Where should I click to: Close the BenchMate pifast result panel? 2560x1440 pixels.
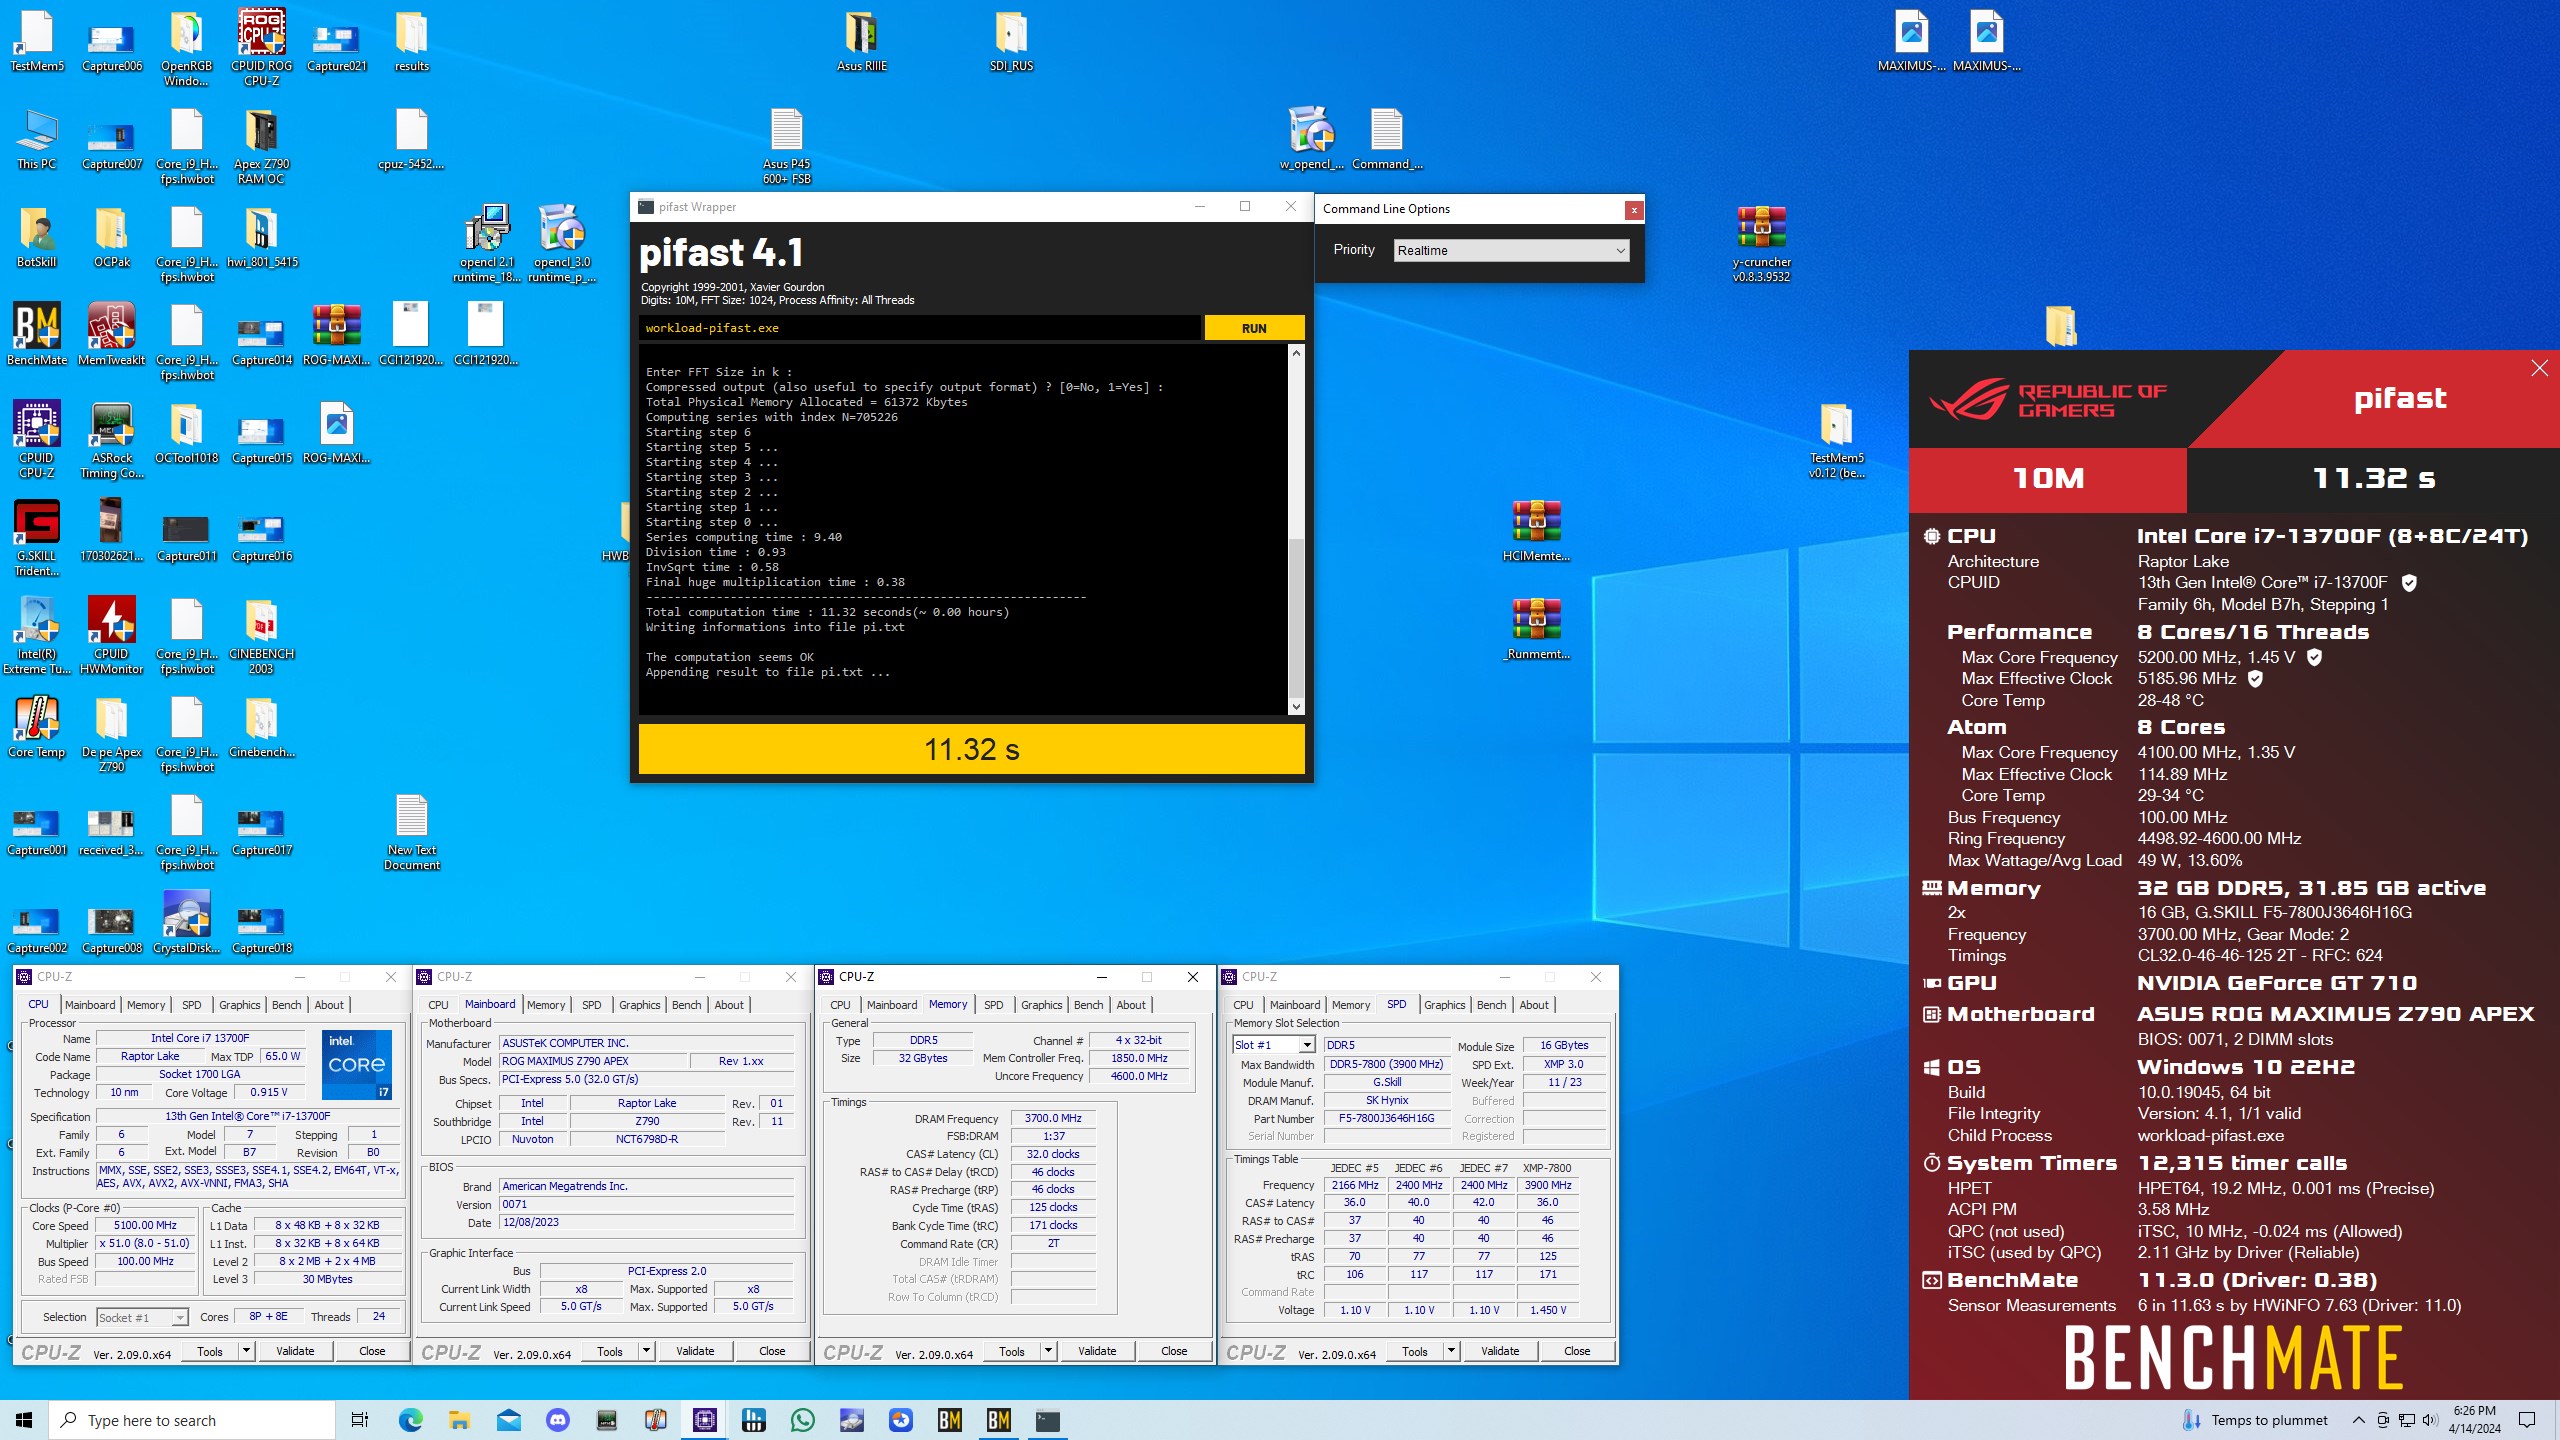click(2539, 368)
